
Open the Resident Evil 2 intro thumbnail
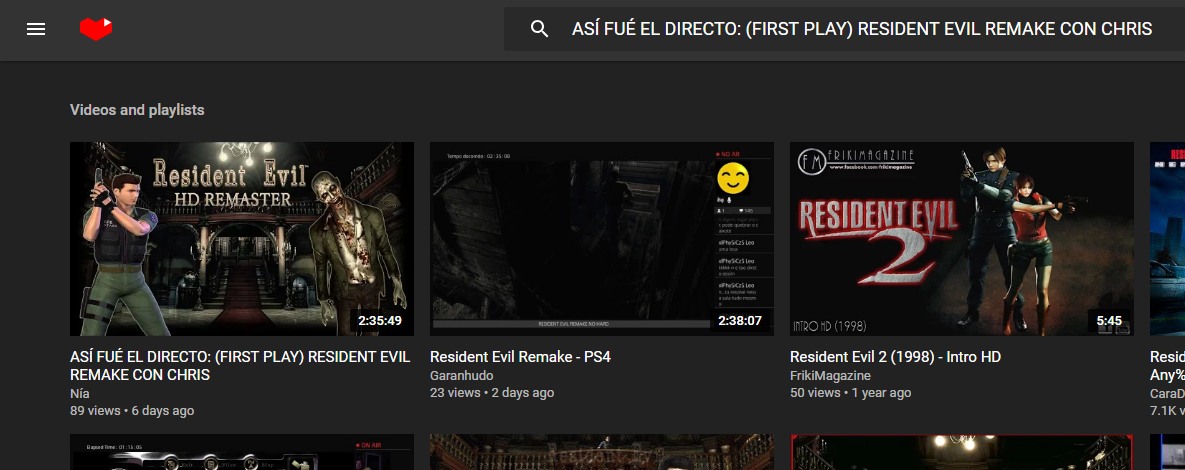point(961,239)
